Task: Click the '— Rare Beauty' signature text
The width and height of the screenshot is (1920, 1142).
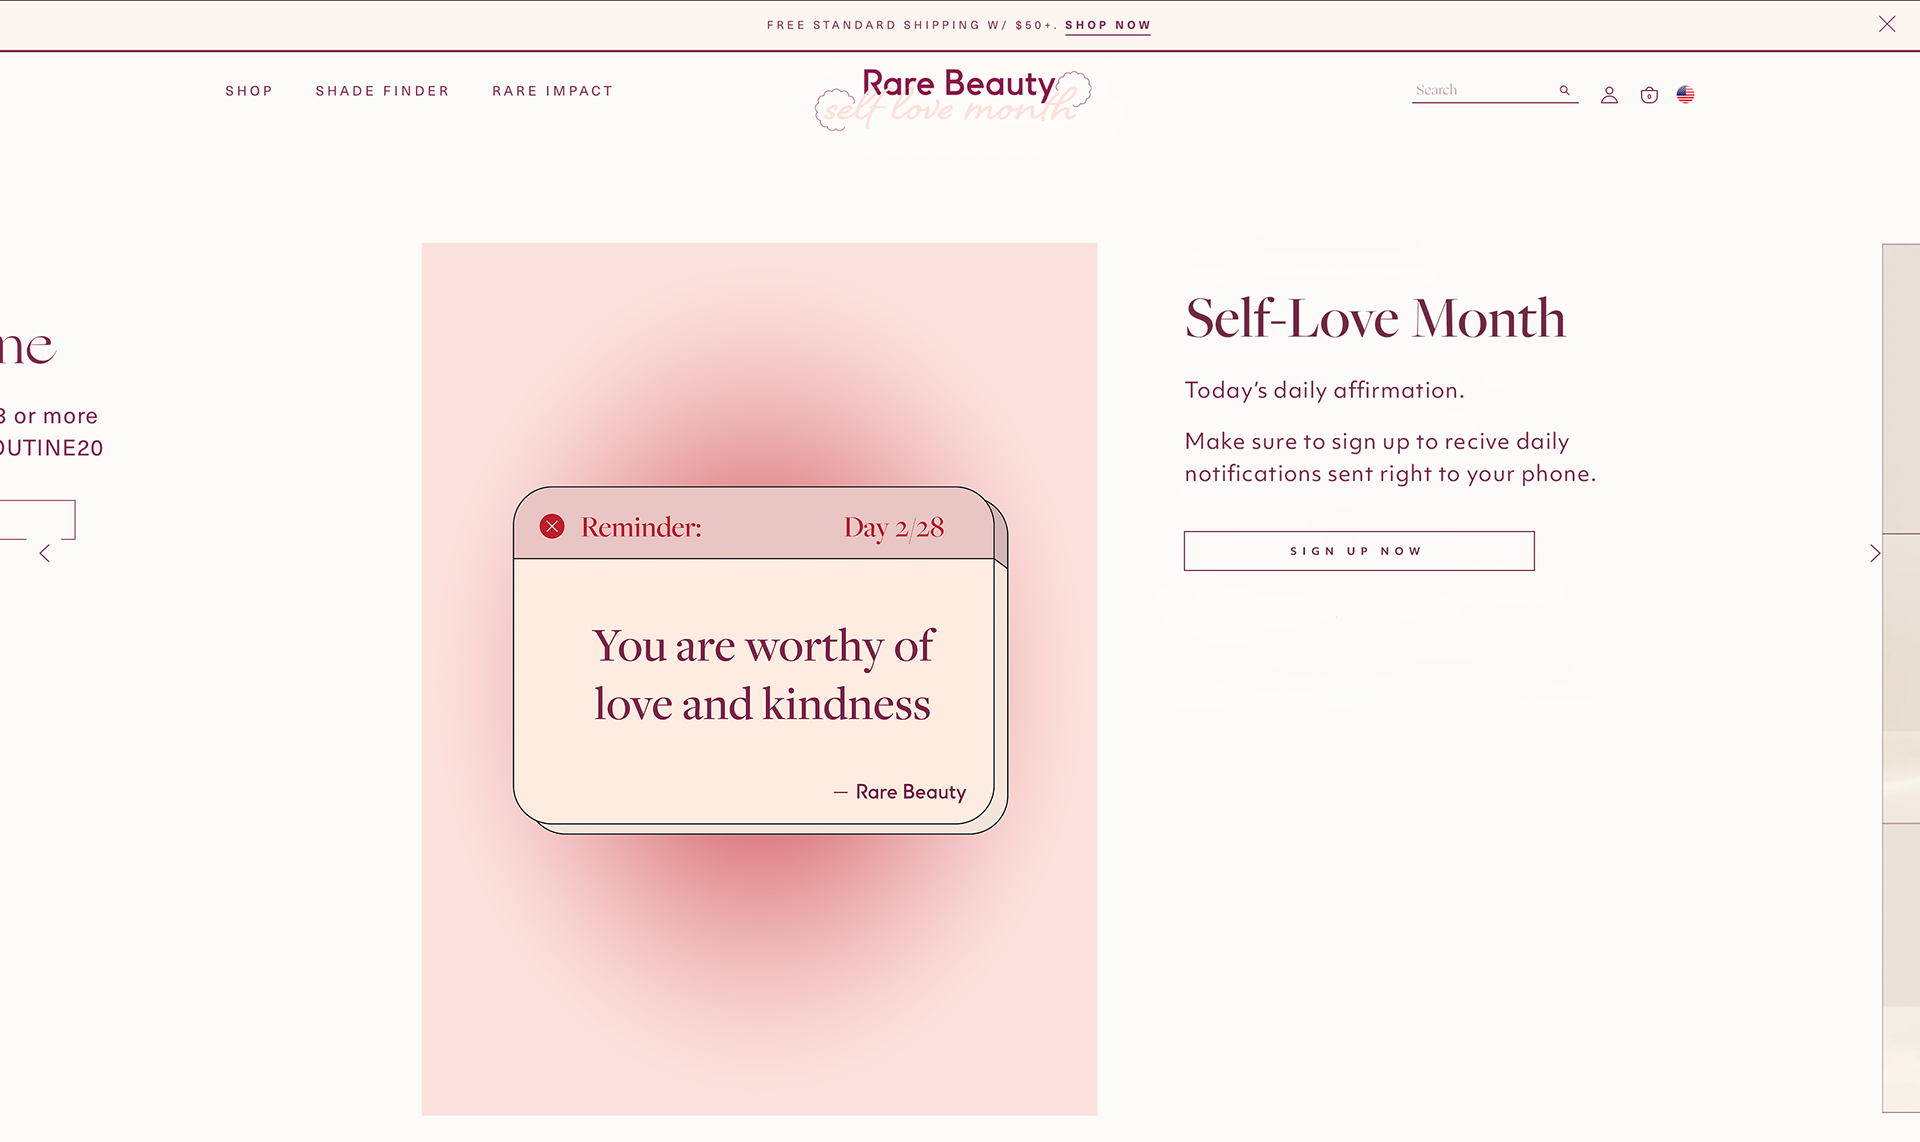Action: click(900, 792)
